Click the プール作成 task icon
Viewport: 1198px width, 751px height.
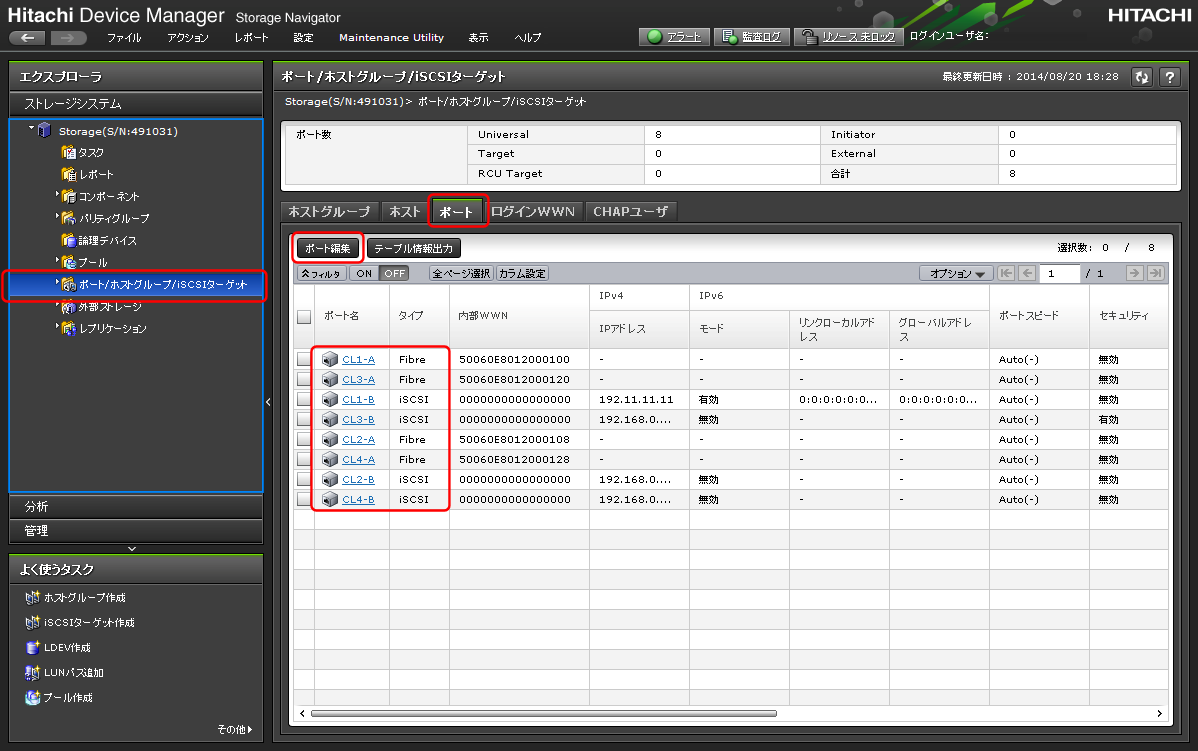32,698
